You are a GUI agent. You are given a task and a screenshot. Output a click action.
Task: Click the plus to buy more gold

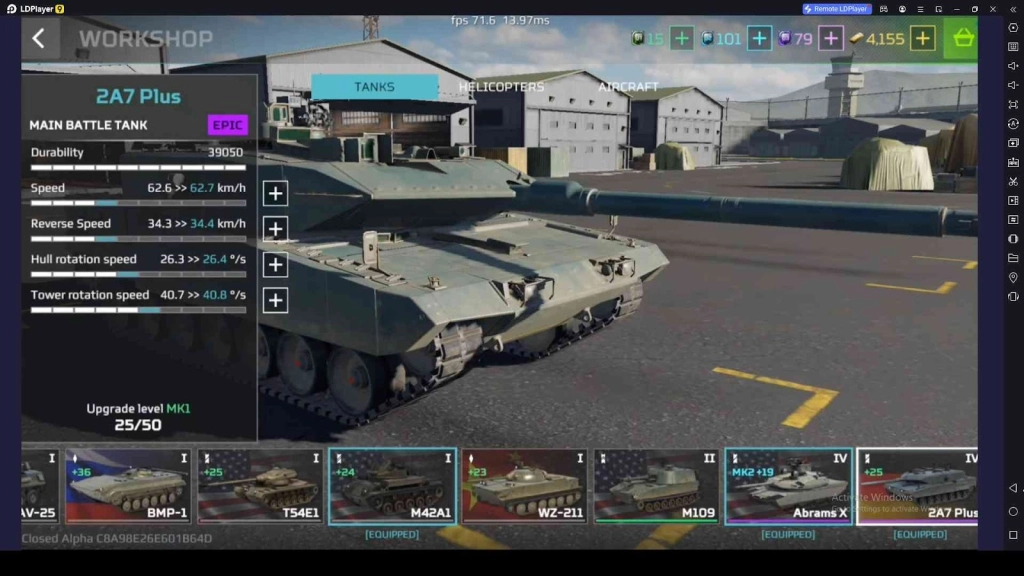point(923,38)
